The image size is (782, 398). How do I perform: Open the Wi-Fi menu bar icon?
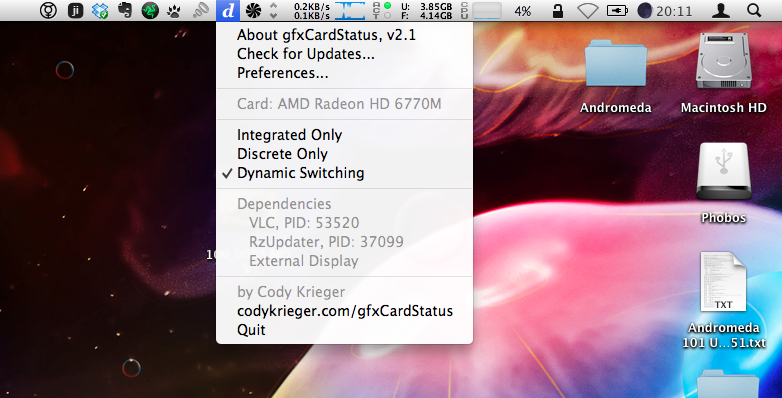(587, 10)
